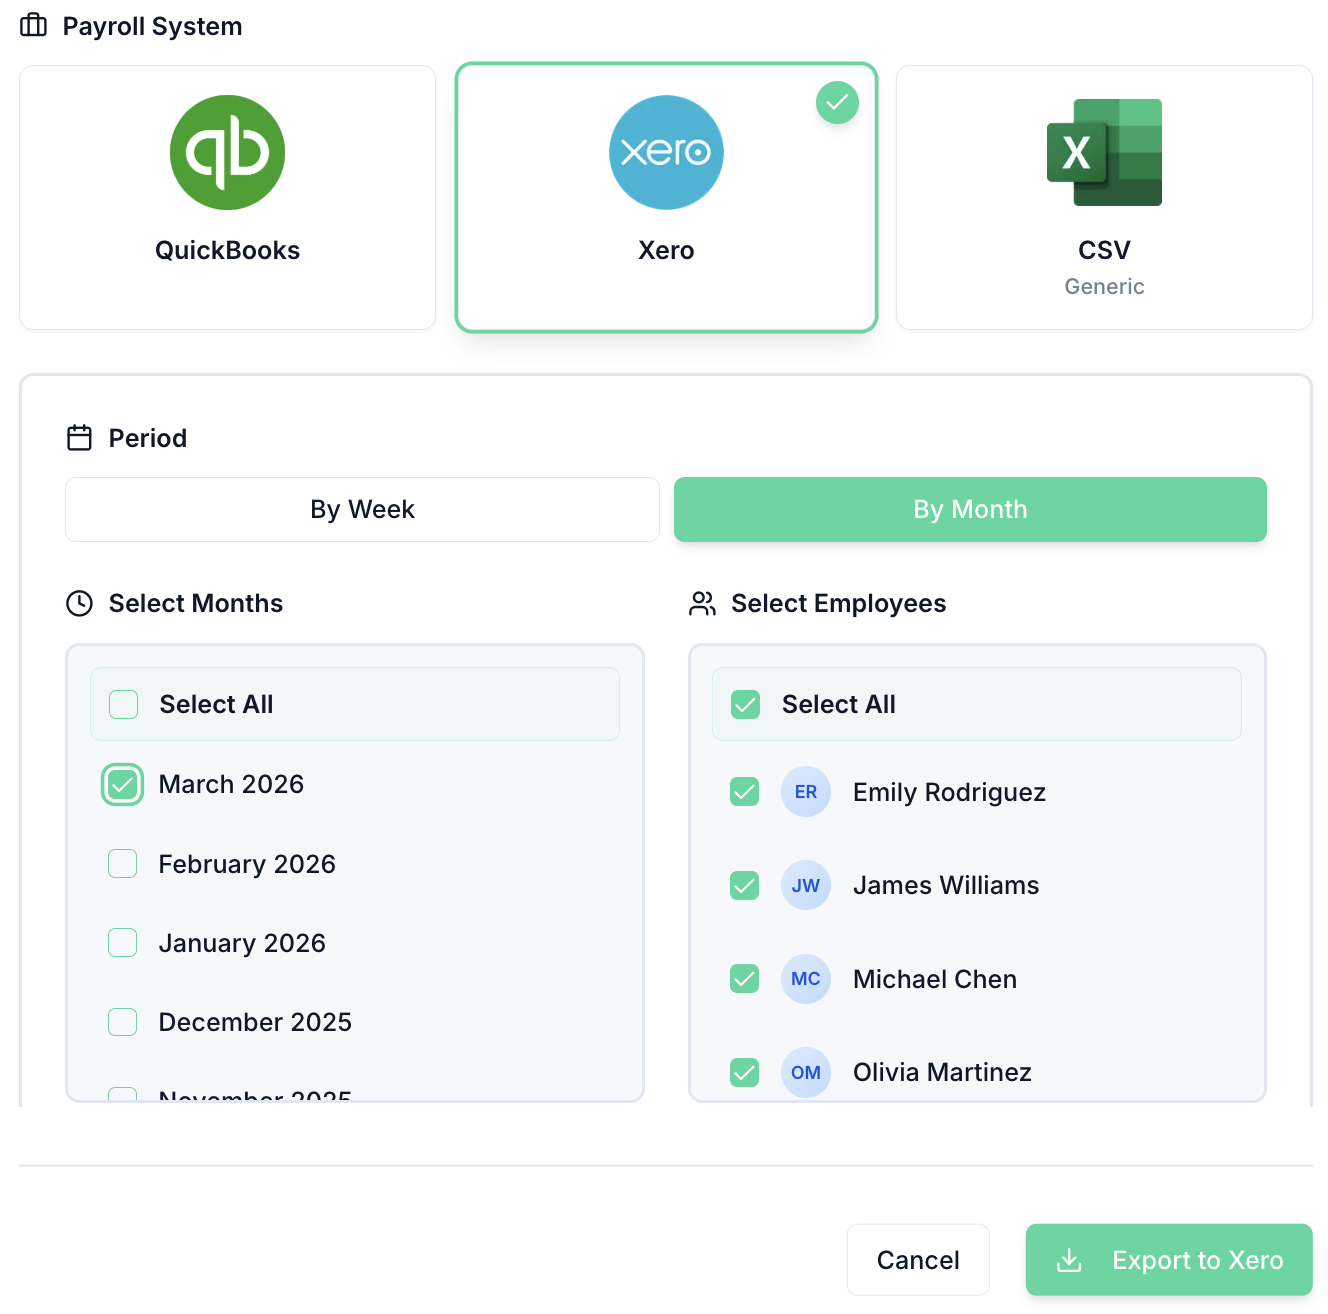Screen dimensions: 1328x1314
Task: Toggle Select All employees checkbox
Action: (746, 705)
